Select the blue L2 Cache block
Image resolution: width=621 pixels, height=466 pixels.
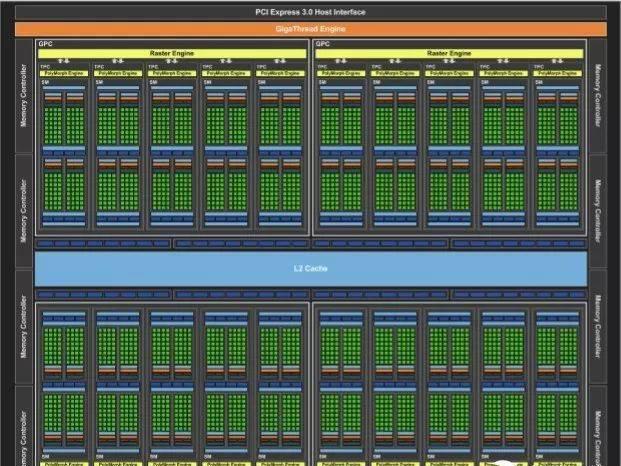coord(311,268)
